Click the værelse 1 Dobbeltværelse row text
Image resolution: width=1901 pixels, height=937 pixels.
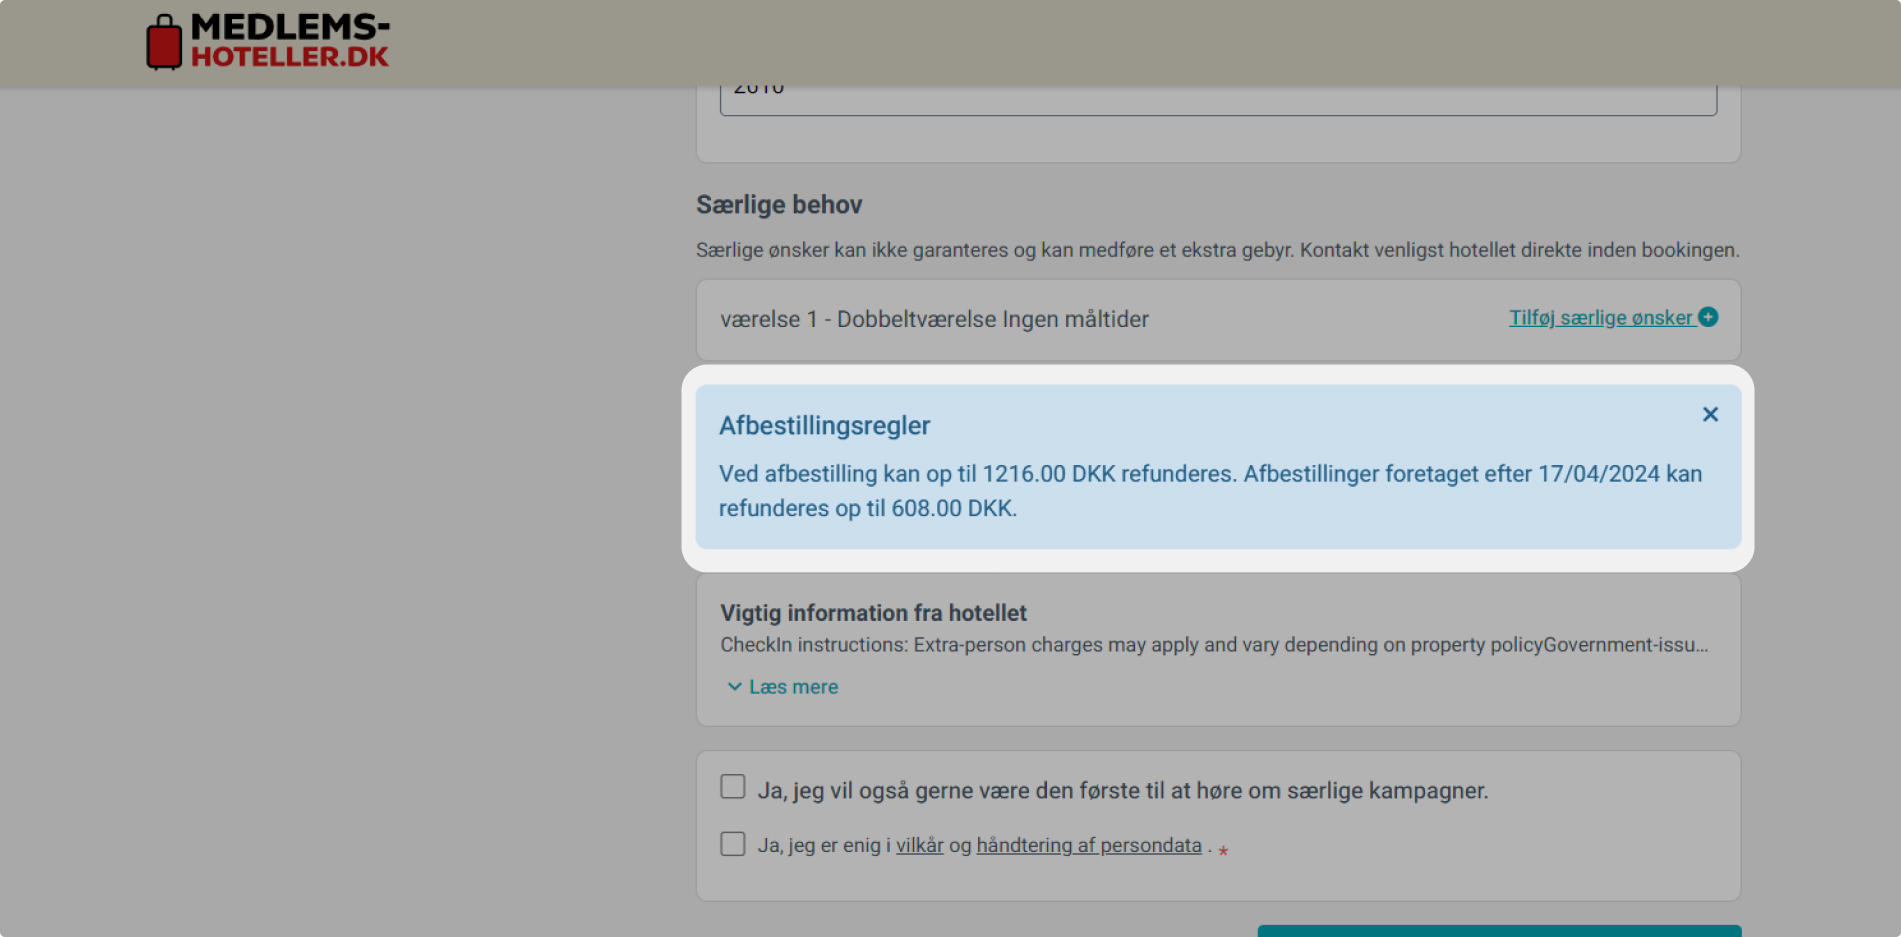click(934, 320)
